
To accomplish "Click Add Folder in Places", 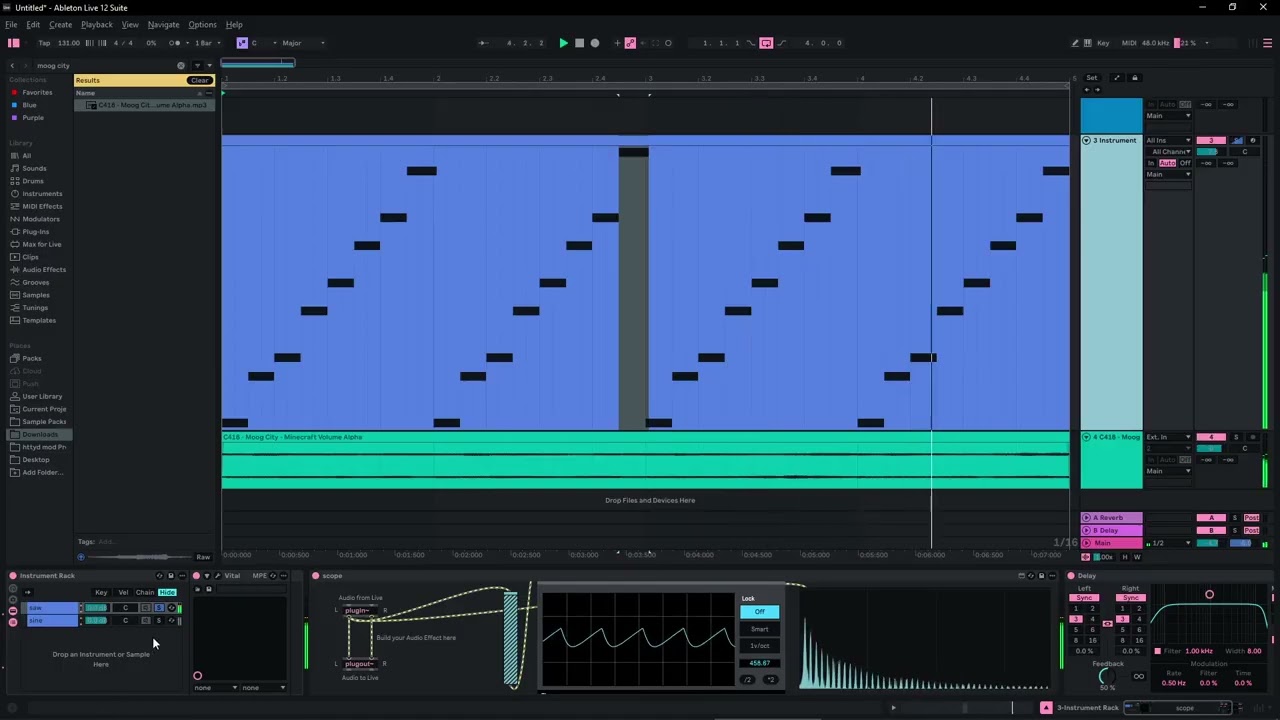I will [x=41, y=473].
